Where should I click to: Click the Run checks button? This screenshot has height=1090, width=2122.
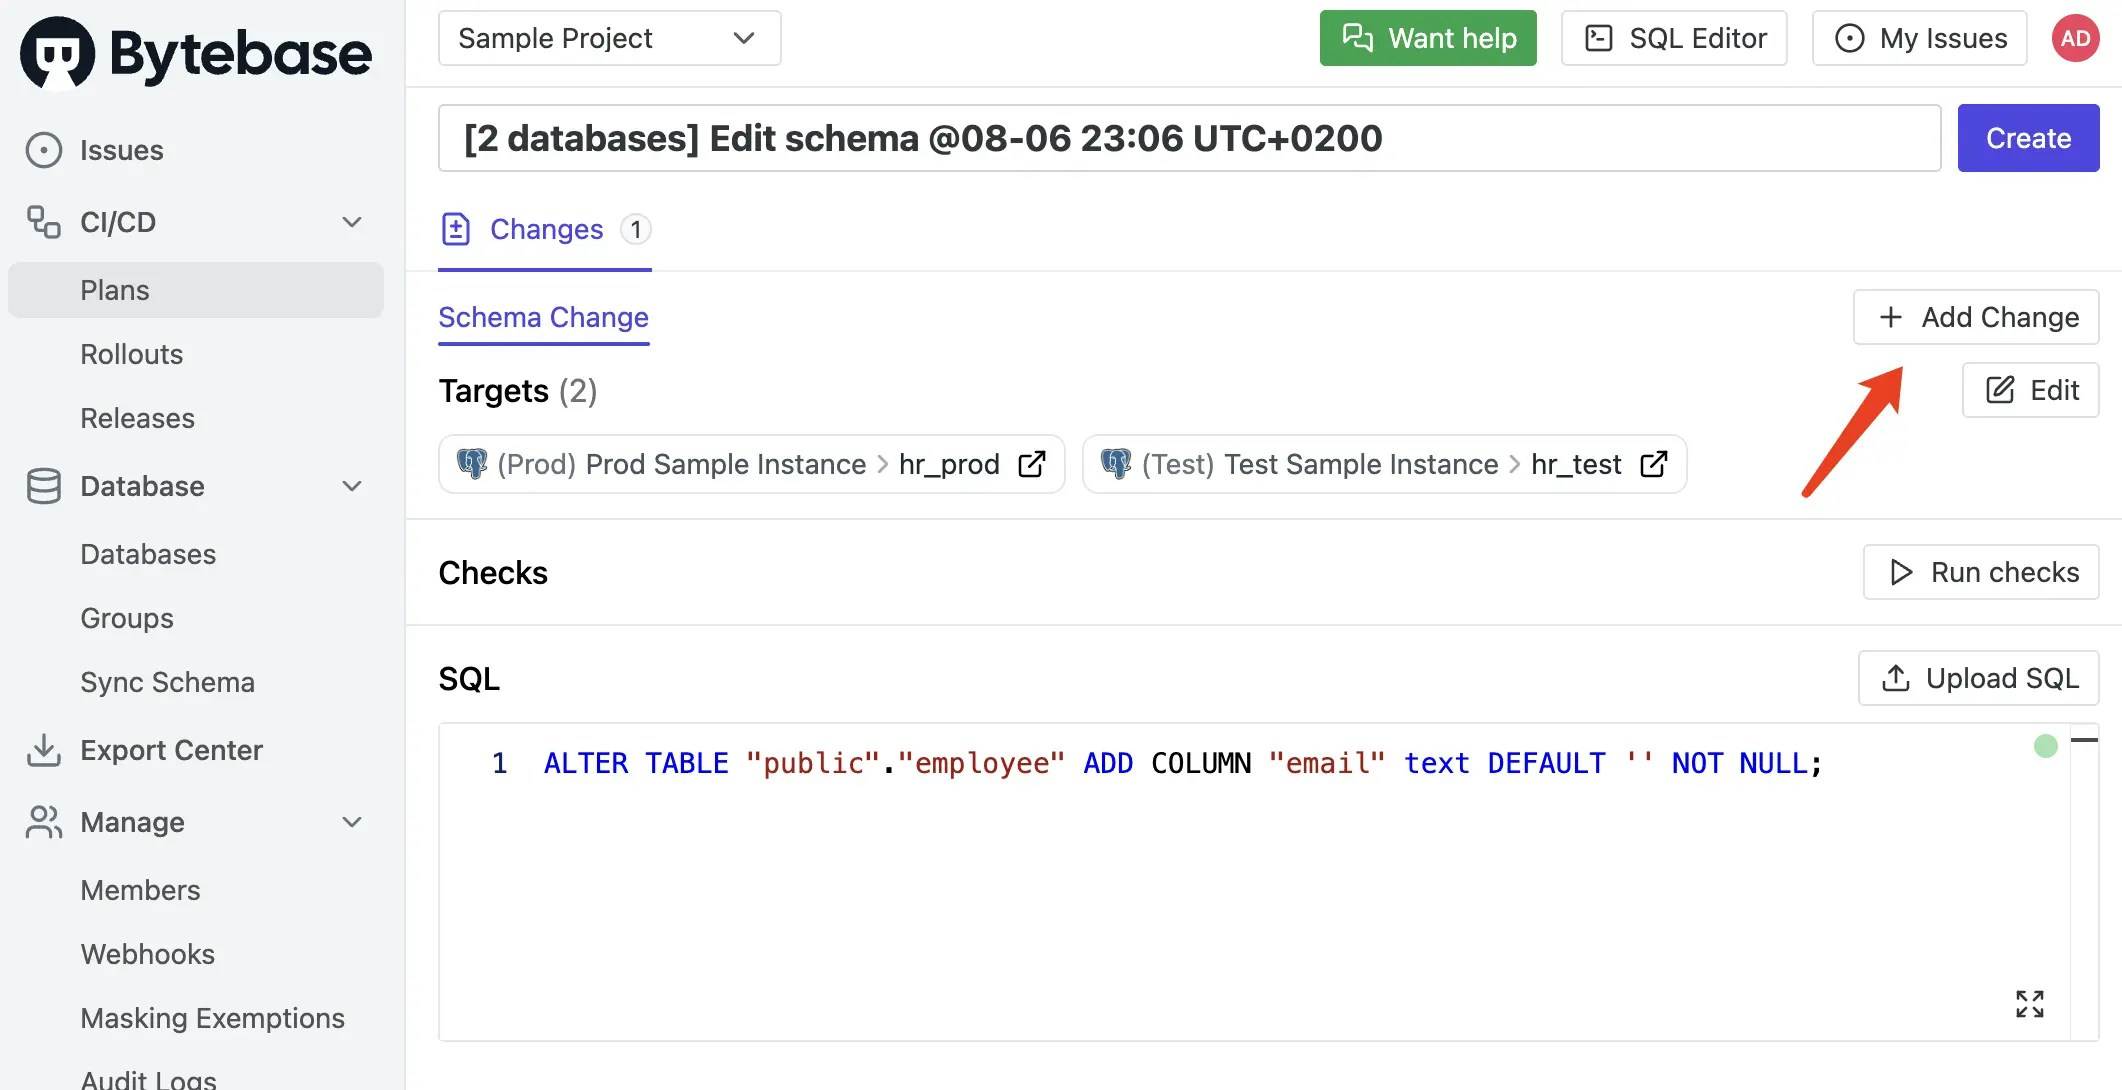coord(1981,572)
